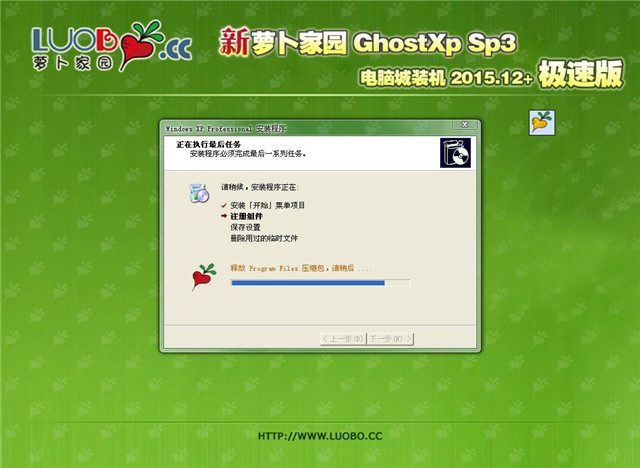Image resolution: width=640 pixels, height=468 pixels.
Task: Click the 新萝卜家园 GhostXp Sp3 title
Action: pos(368,42)
